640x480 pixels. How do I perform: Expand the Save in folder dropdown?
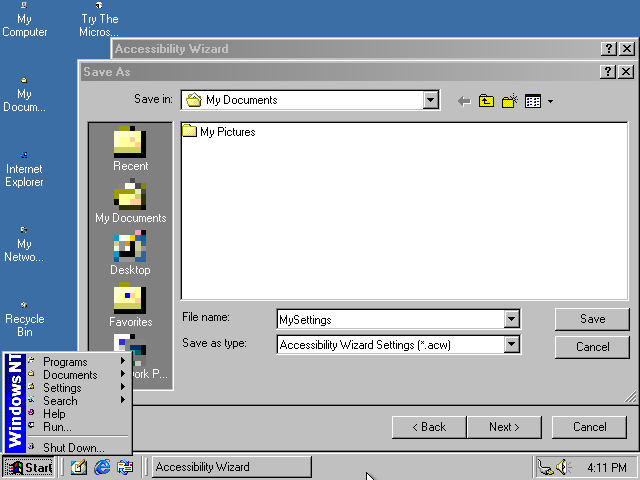[x=431, y=100]
